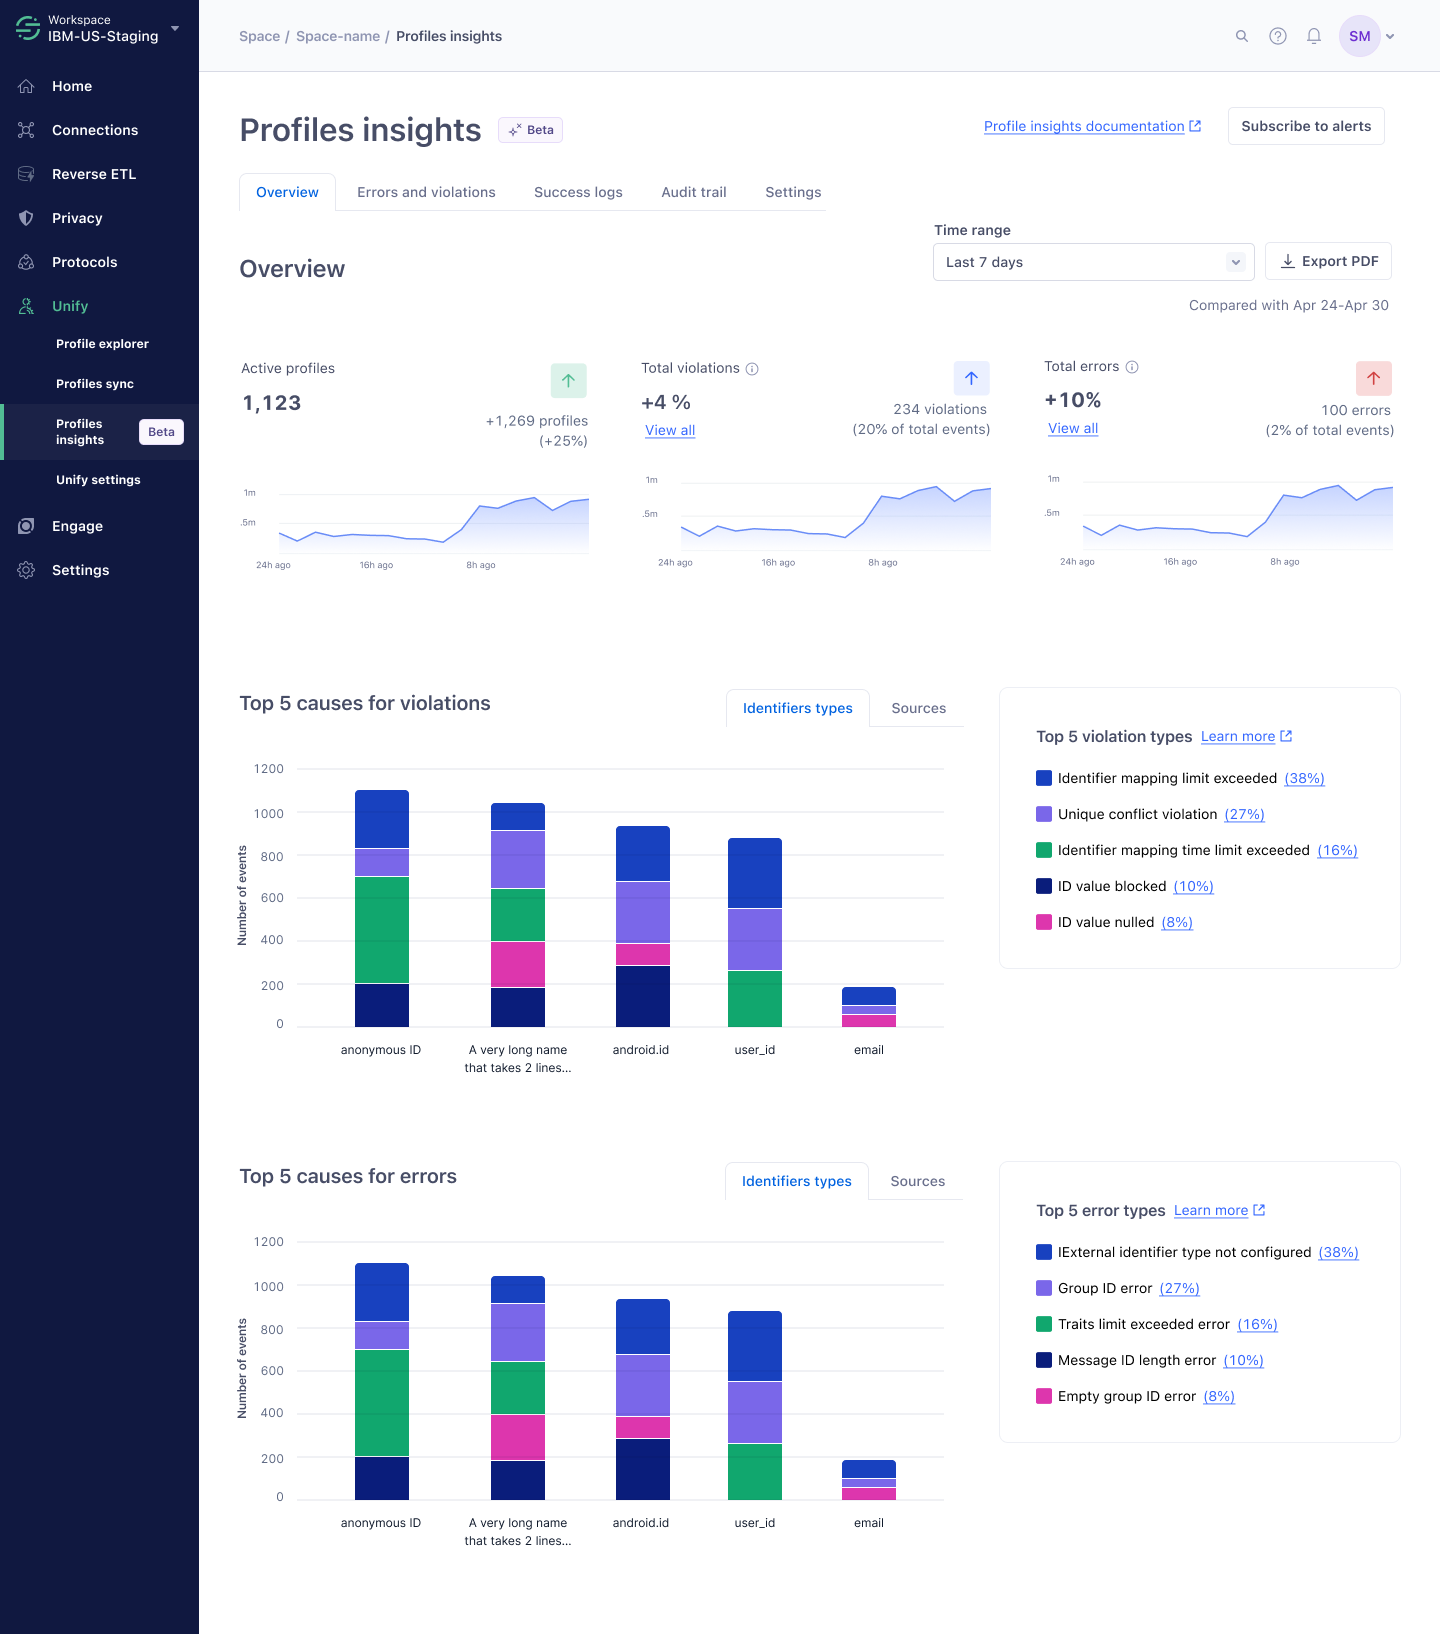The image size is (1440, 1634).
Task: Select Identifiers types tab for violations
Action: point(797,708)
